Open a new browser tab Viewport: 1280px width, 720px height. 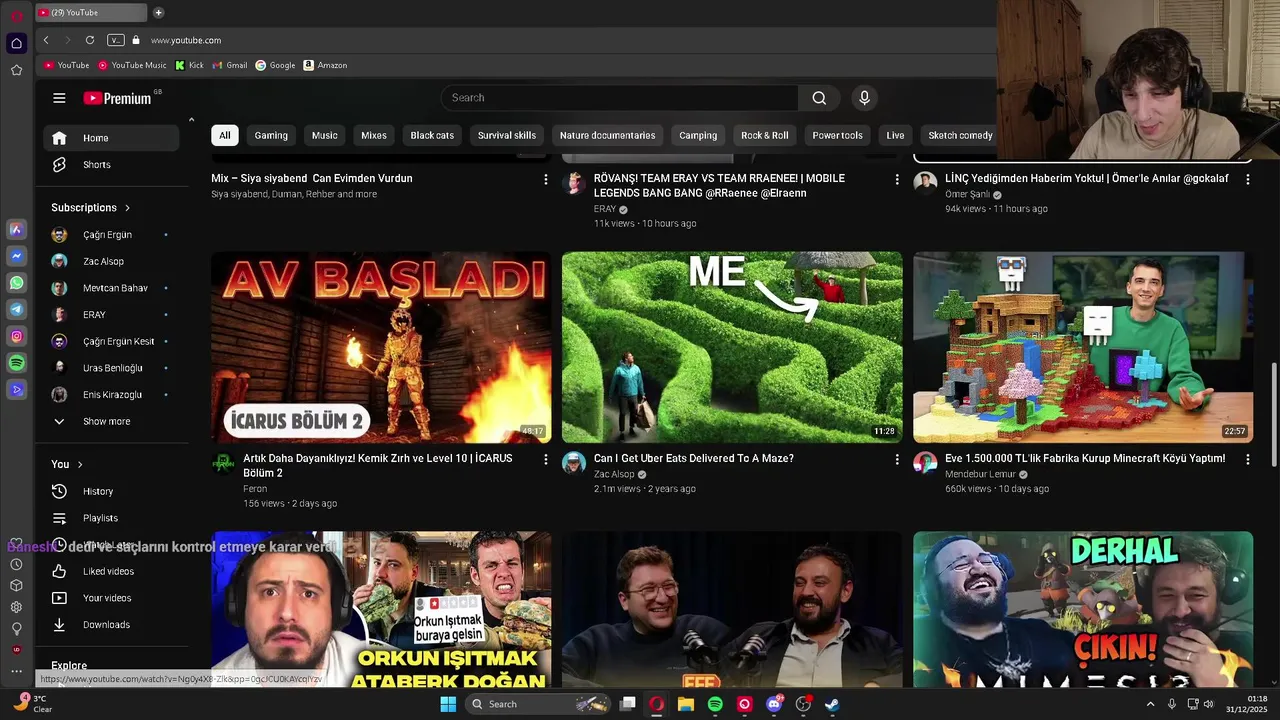pos(158,13)
